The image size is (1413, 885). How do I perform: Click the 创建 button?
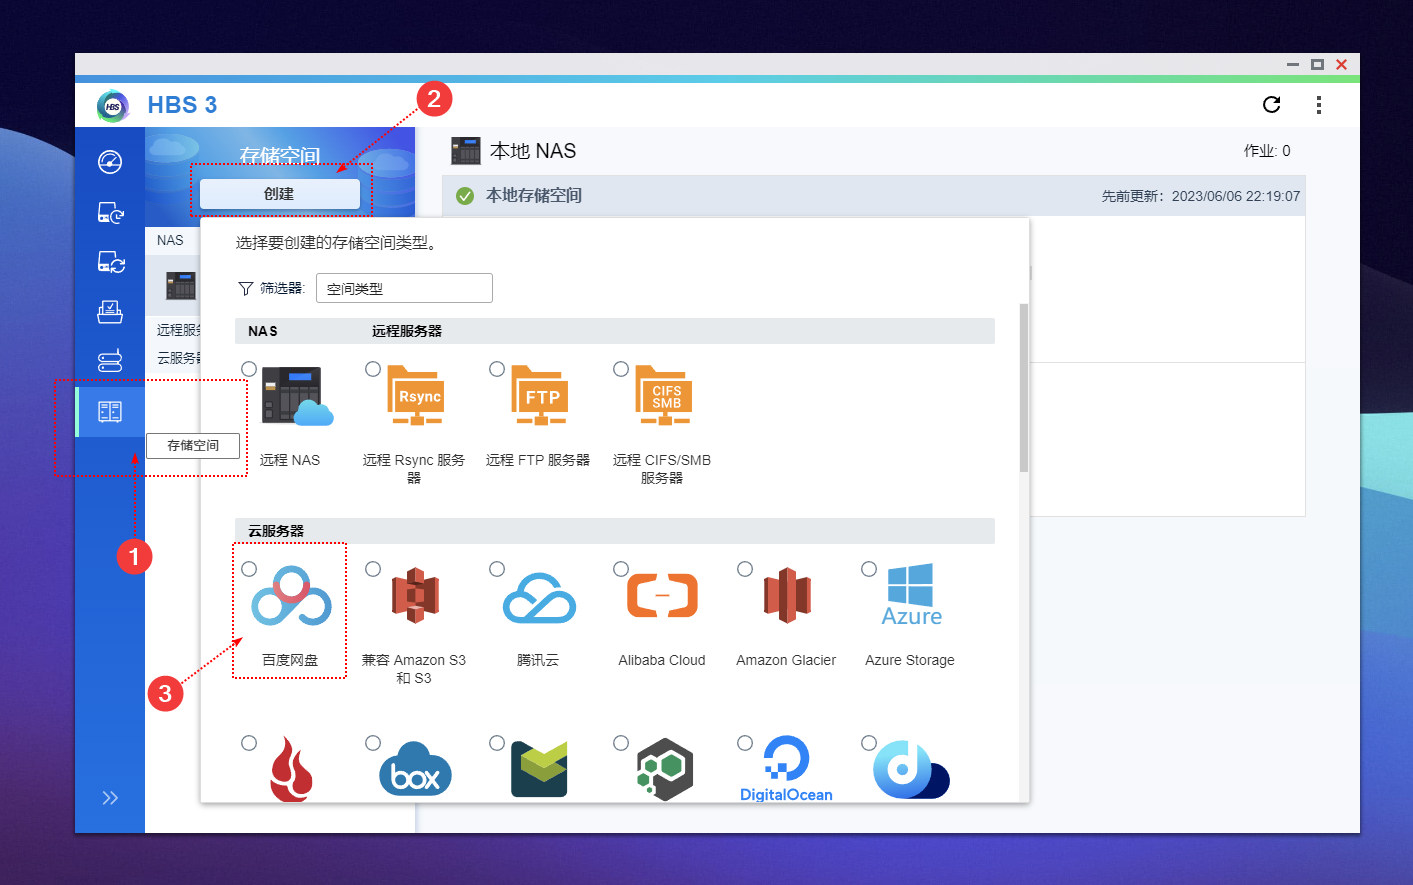[x=279, y=194]
